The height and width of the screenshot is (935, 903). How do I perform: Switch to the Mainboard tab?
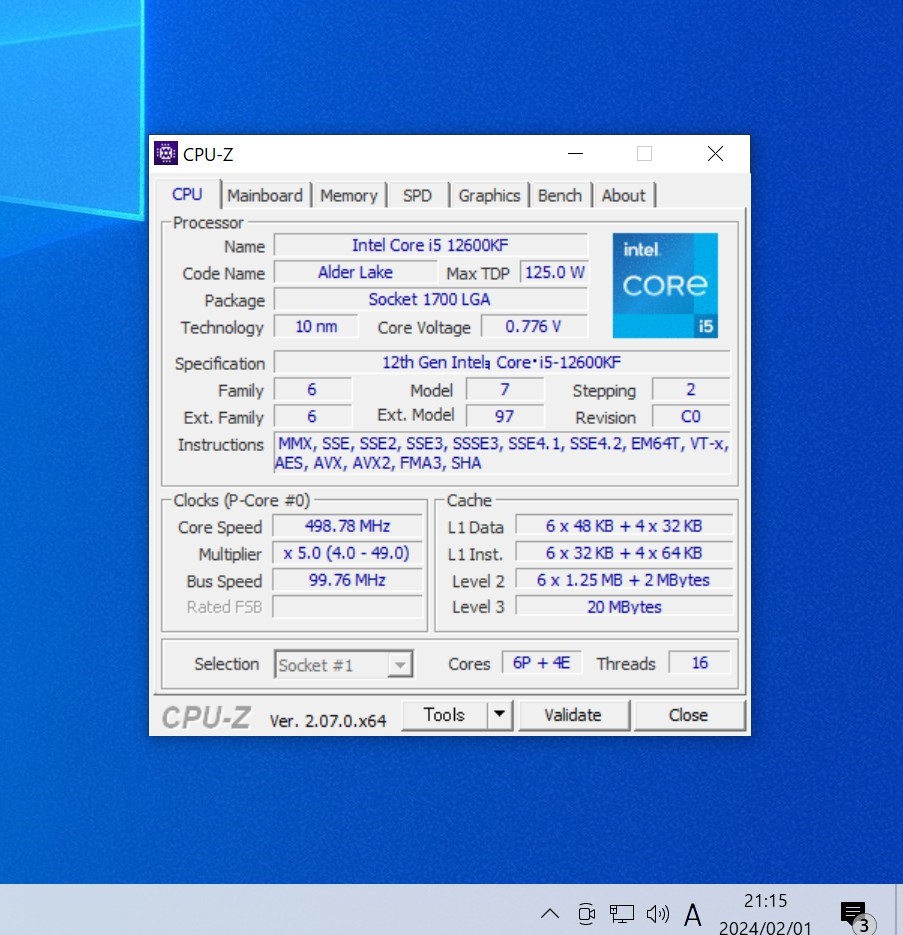(x=265, y=196)
